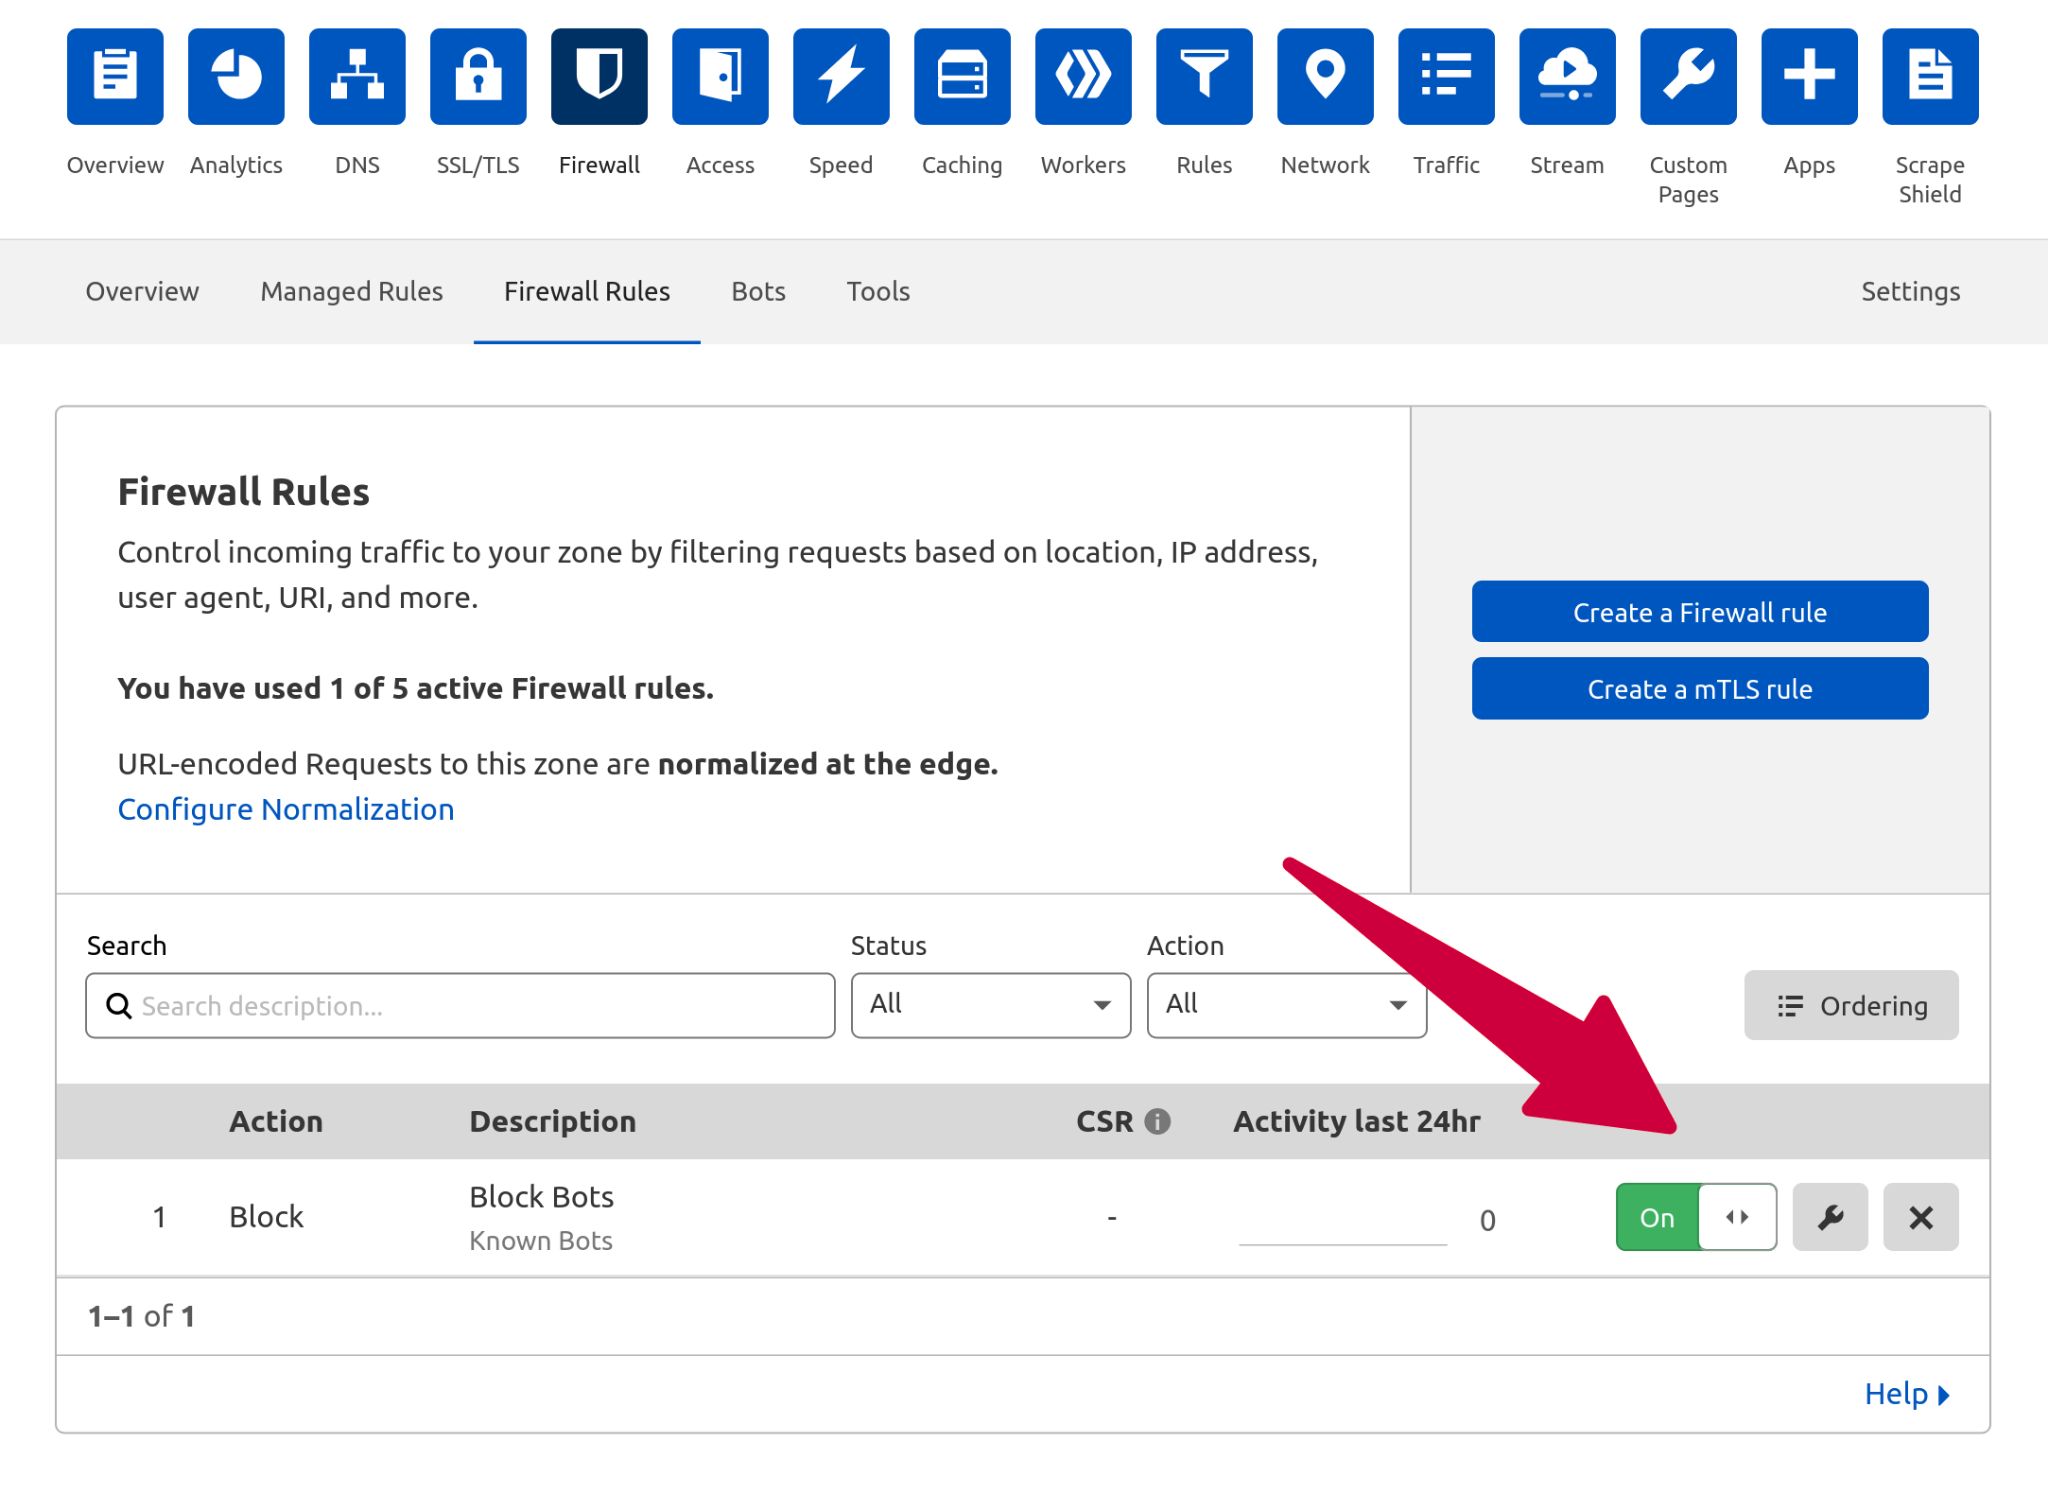Click Ordering button for rule arrangement
This screenshot has width=2048, height=1496.
[1851, 1005]
